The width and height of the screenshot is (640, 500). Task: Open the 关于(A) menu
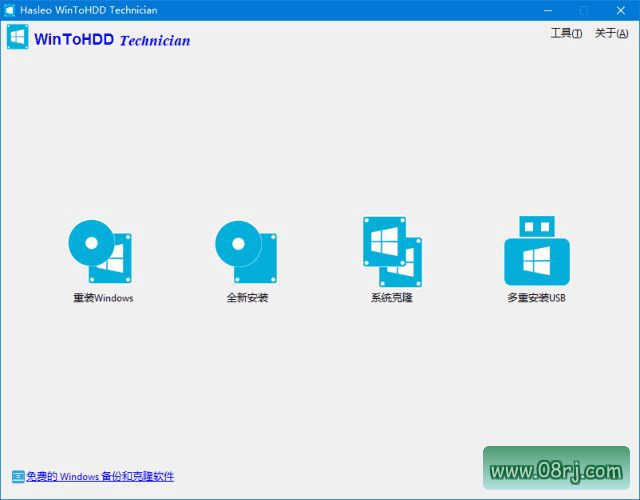point(611,33)
